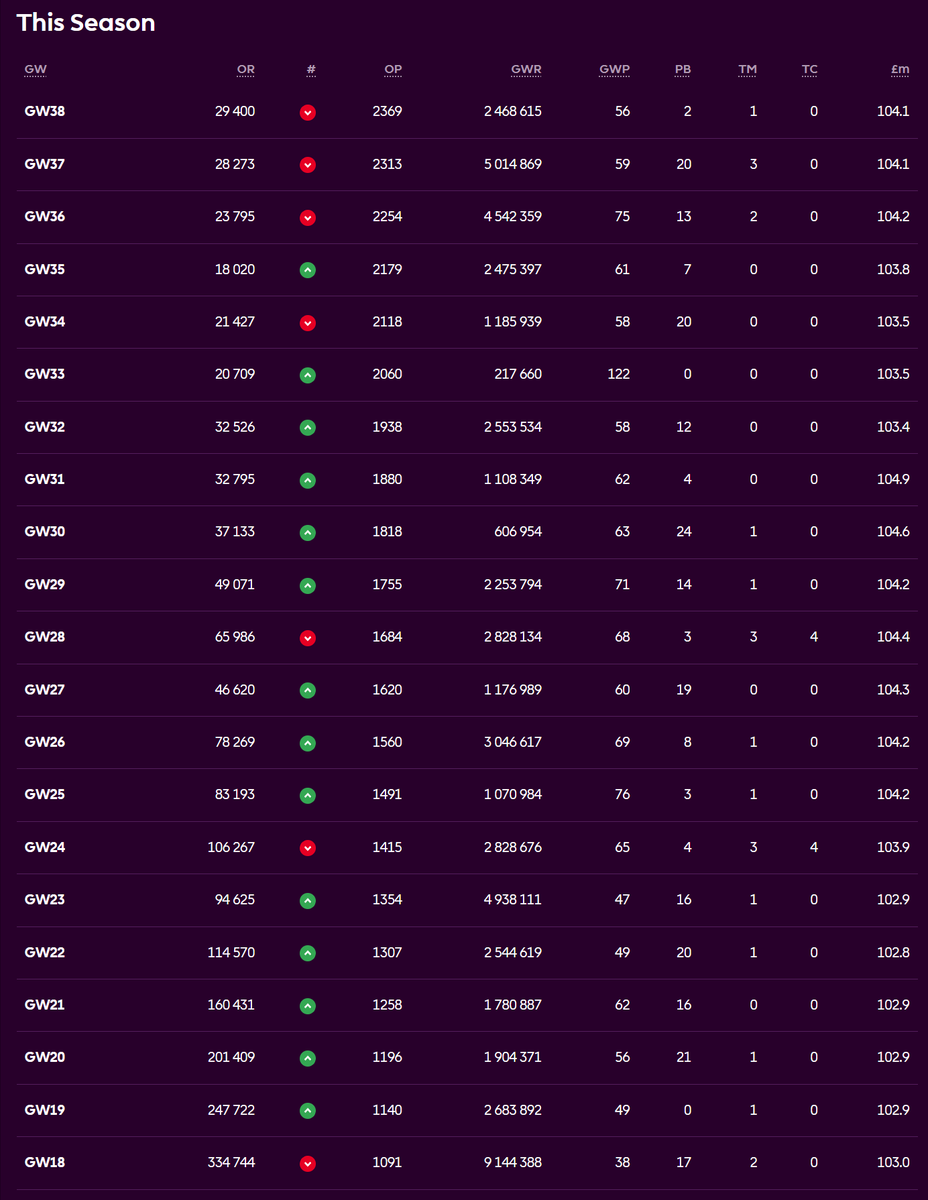This screenshot has width=928, height=1200.
Task: Select the GW33 row label
Action: tap(45, 374)
